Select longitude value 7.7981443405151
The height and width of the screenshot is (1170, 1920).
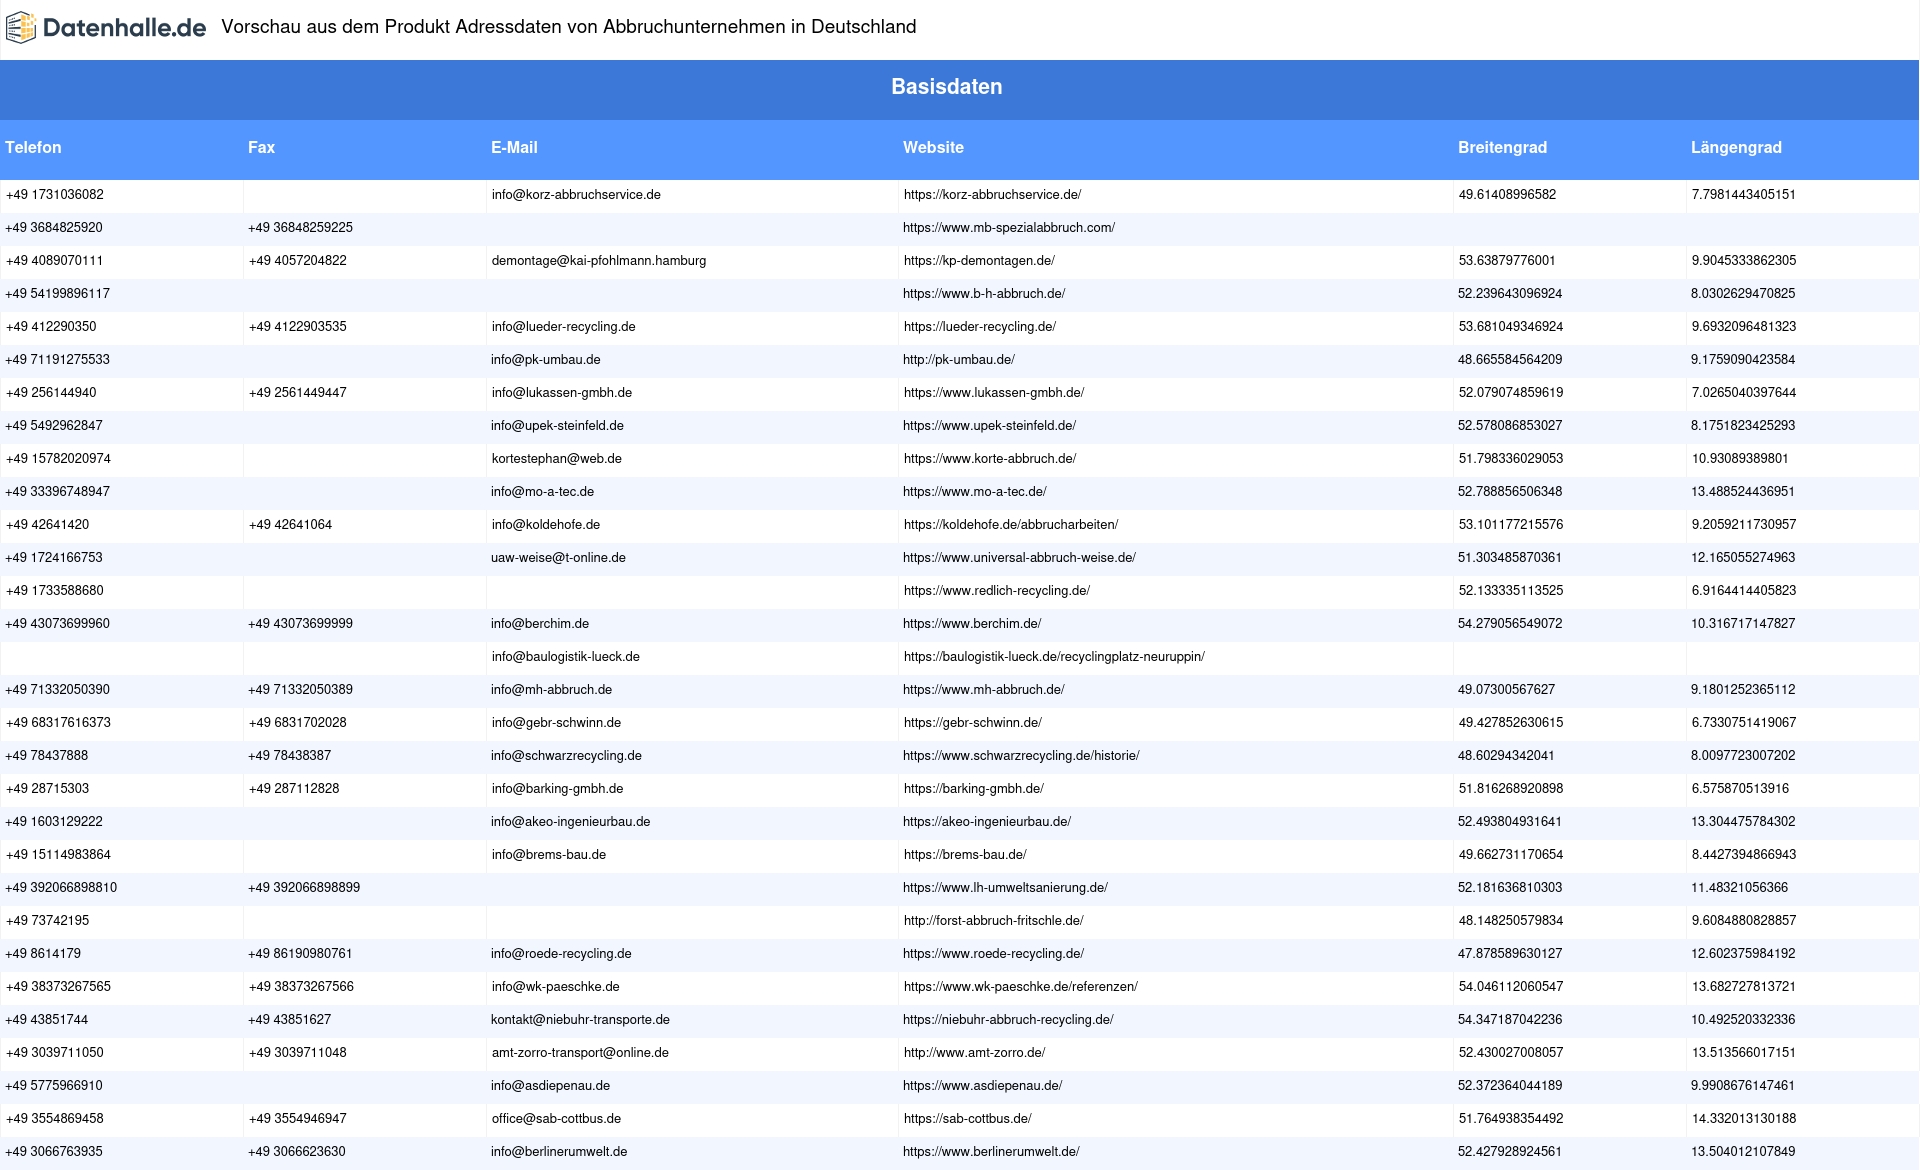(1744, 195)
